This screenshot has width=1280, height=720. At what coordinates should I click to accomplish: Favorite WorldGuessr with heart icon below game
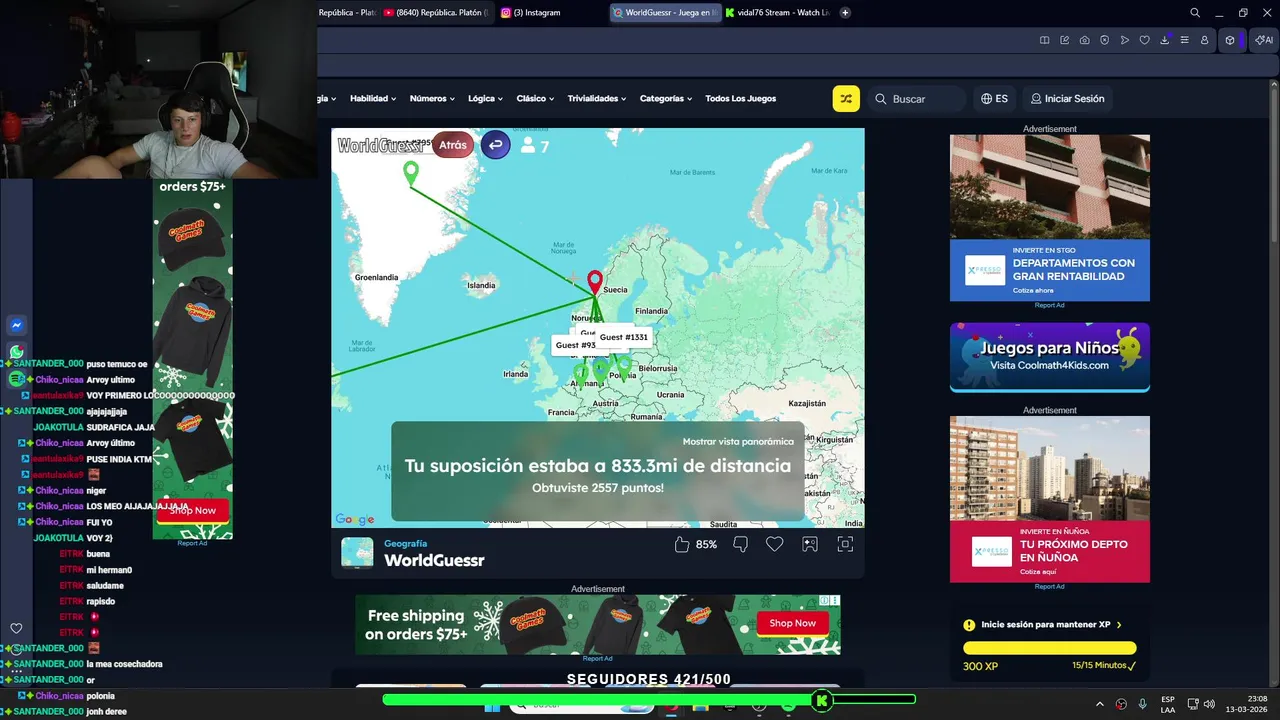[x=775, y=544]
